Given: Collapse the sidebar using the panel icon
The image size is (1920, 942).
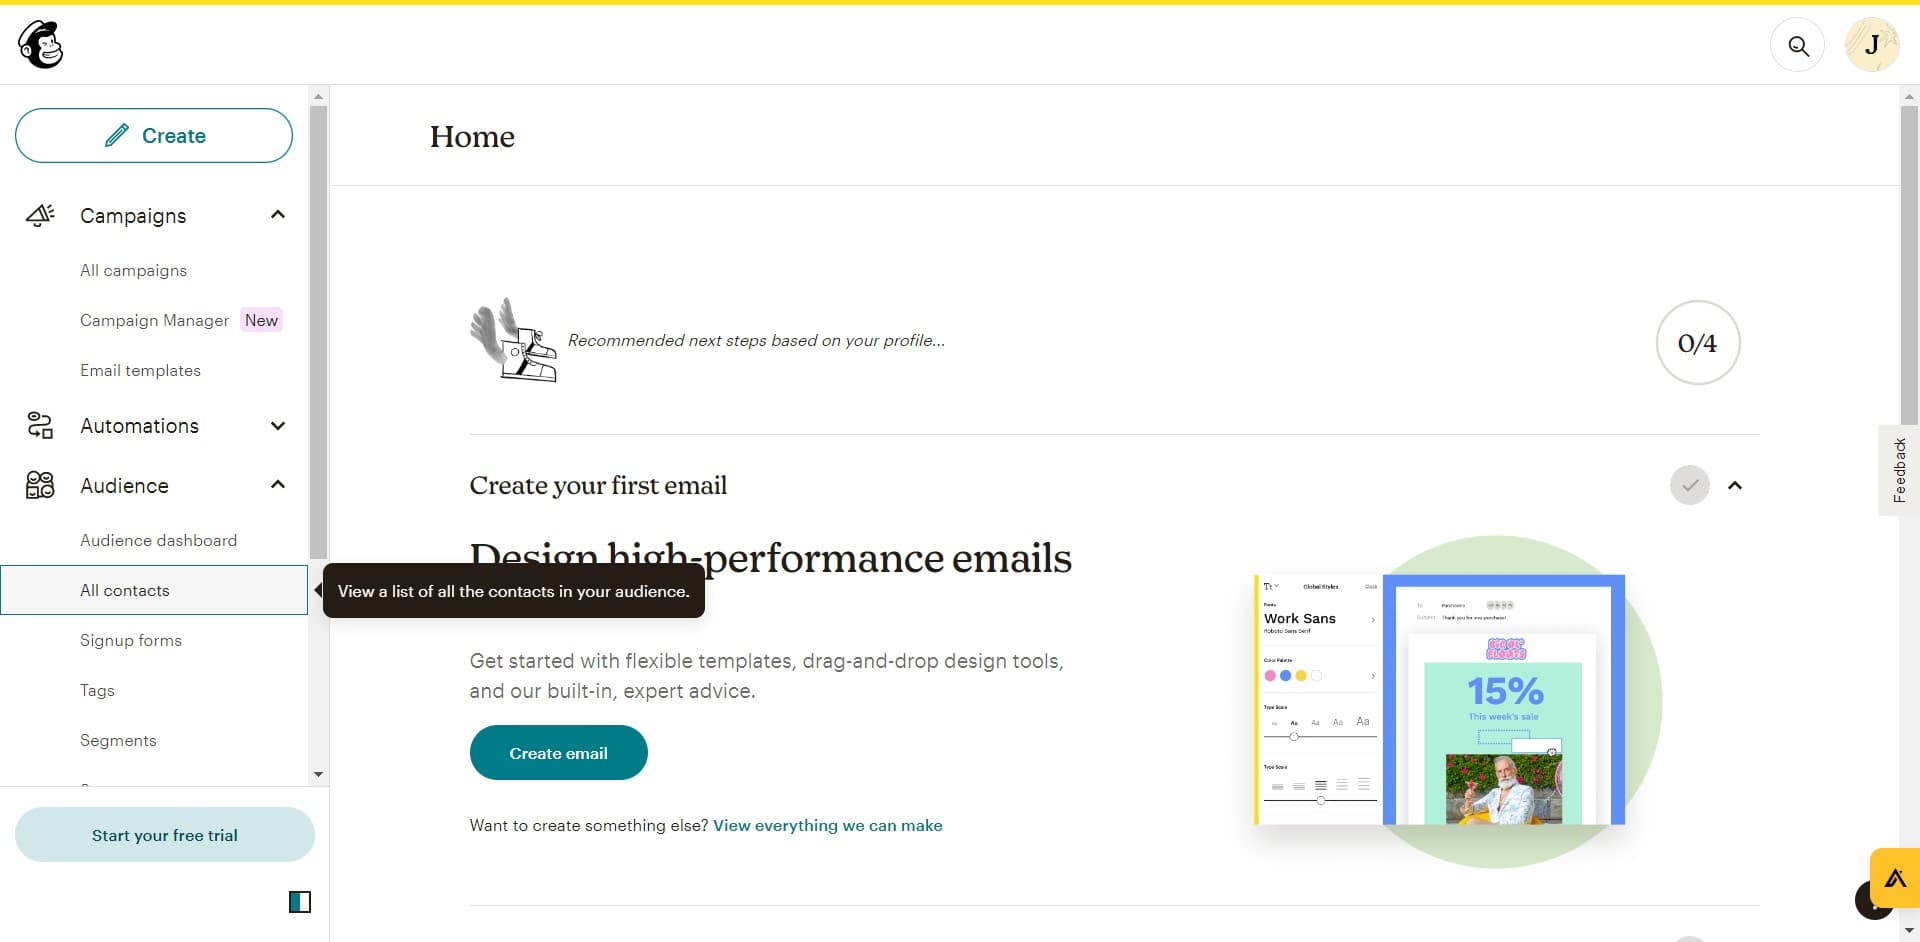Looking at the screenshot, I should pyautogui.click(x=299, y=902).
